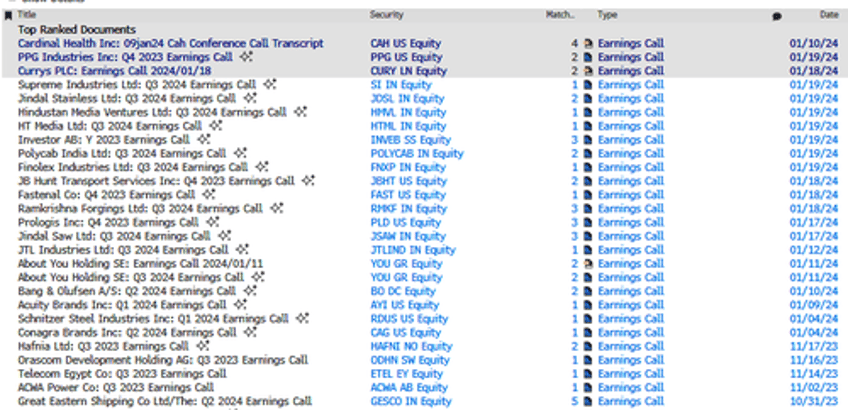
Task: Click the SI IN Equity security
Action: [x=401, y=84]
